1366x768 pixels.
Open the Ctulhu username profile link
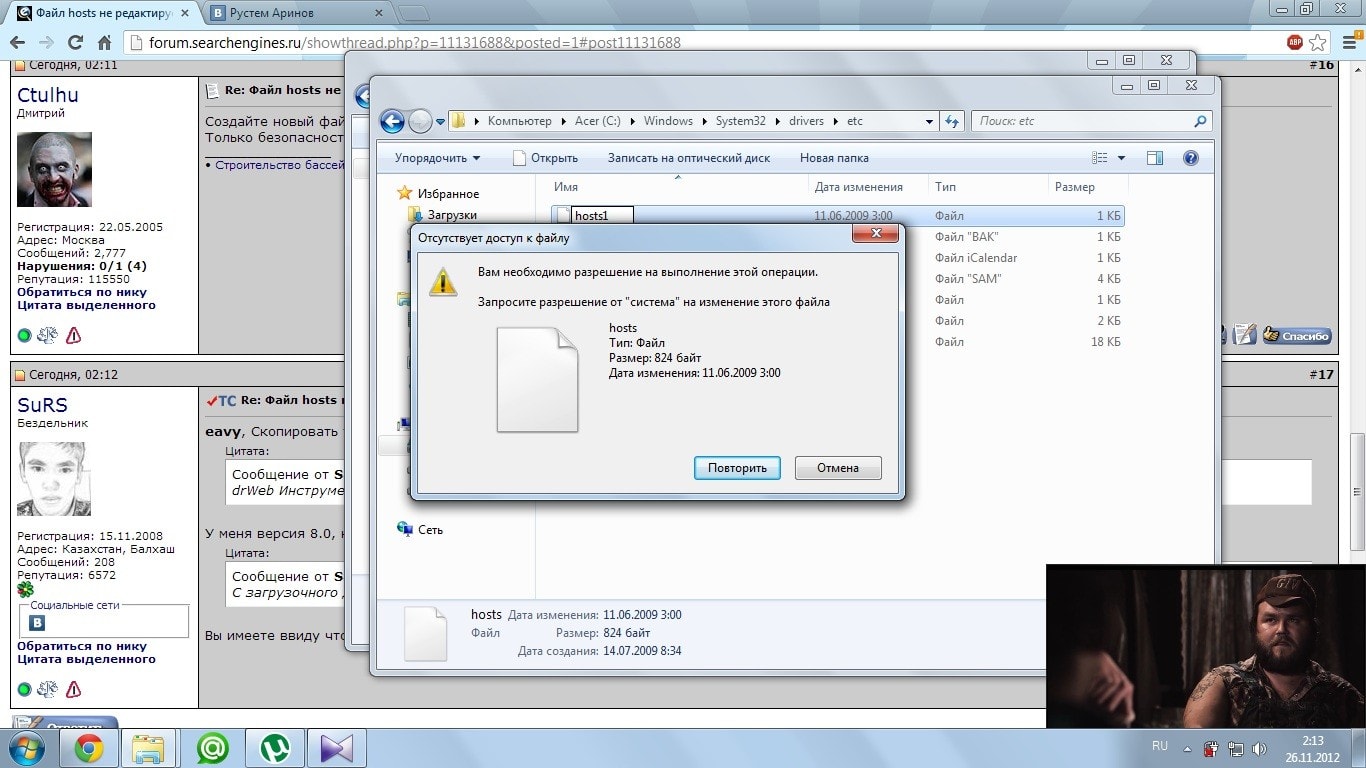pyautogui.click(x=47, y=95)
